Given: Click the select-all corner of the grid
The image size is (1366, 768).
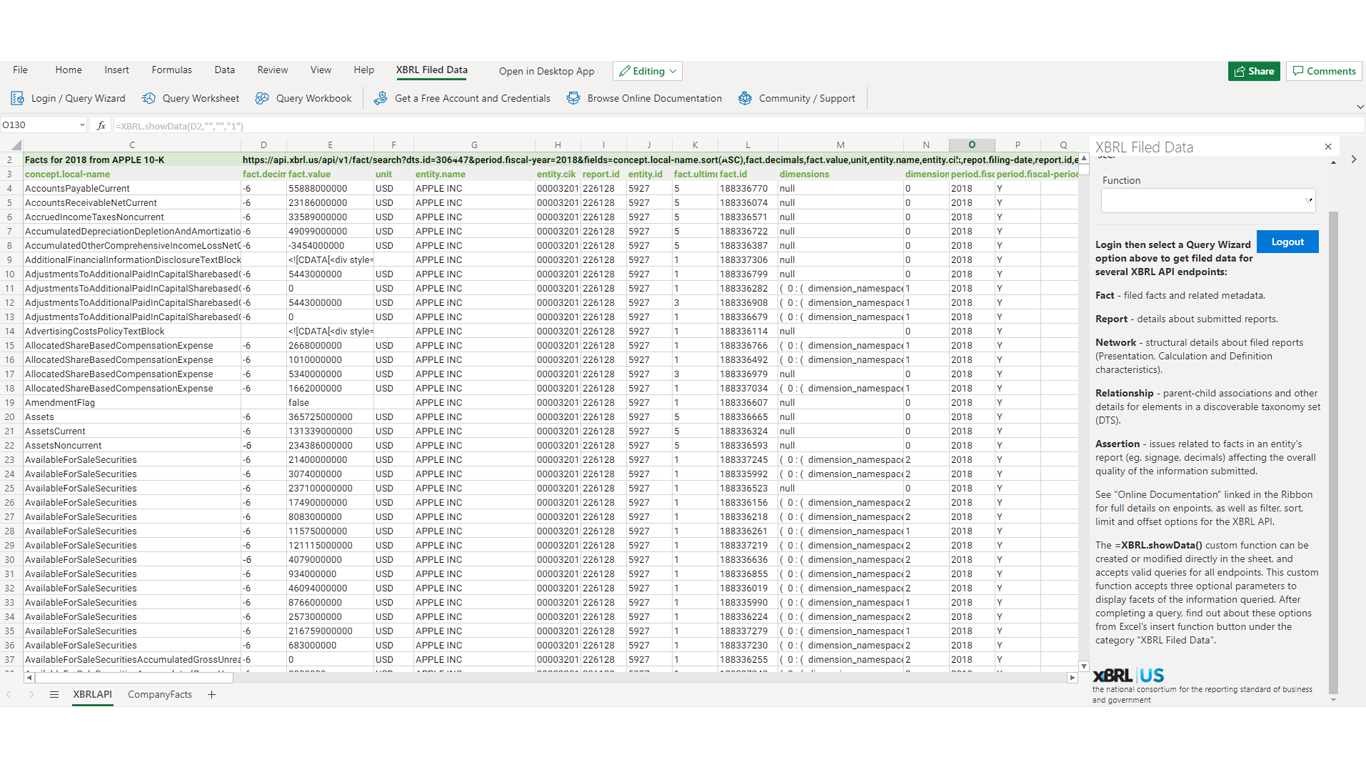Looking at the screenshot, I should click(x=15, y=145).
